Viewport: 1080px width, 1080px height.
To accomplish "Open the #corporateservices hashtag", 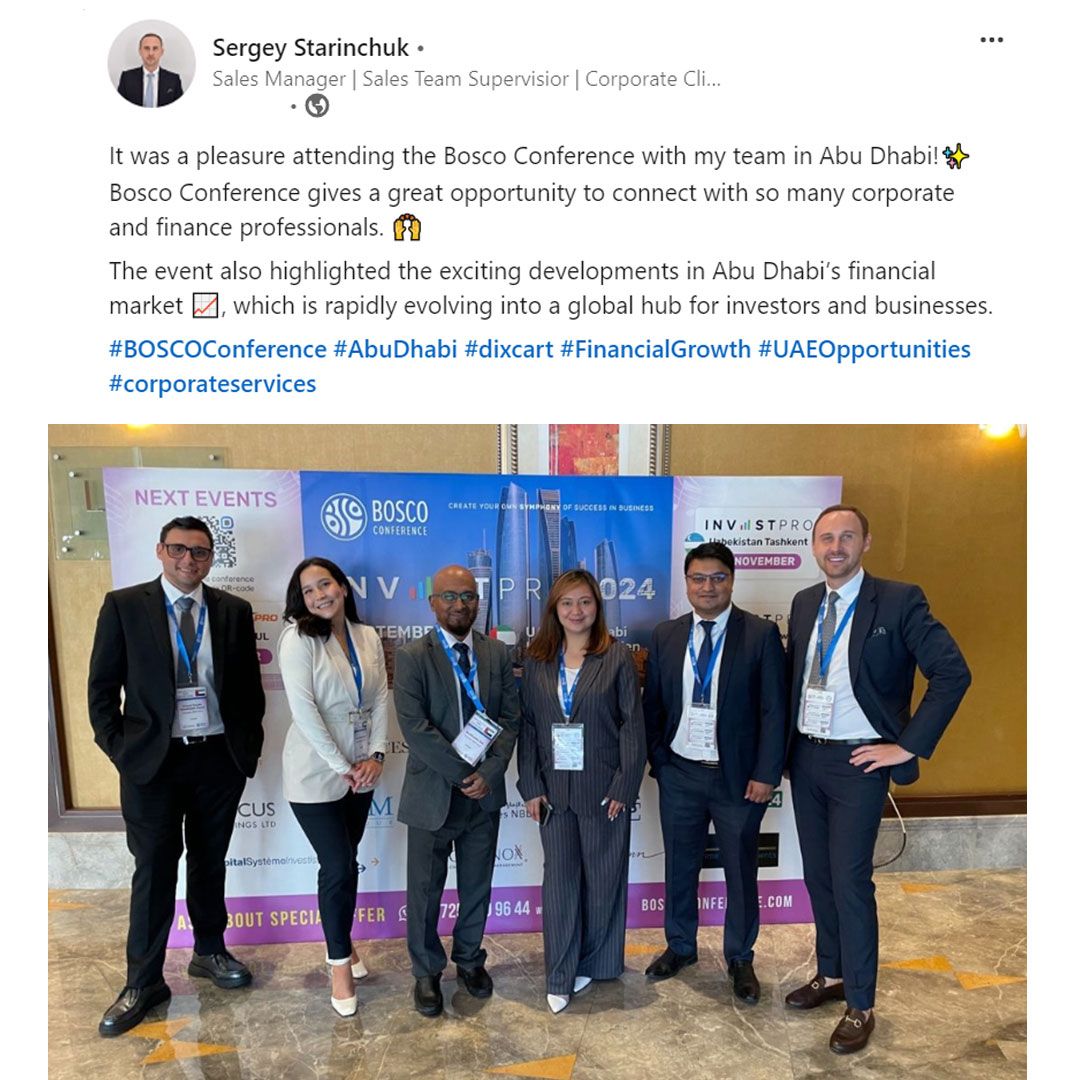I will 212,384.
